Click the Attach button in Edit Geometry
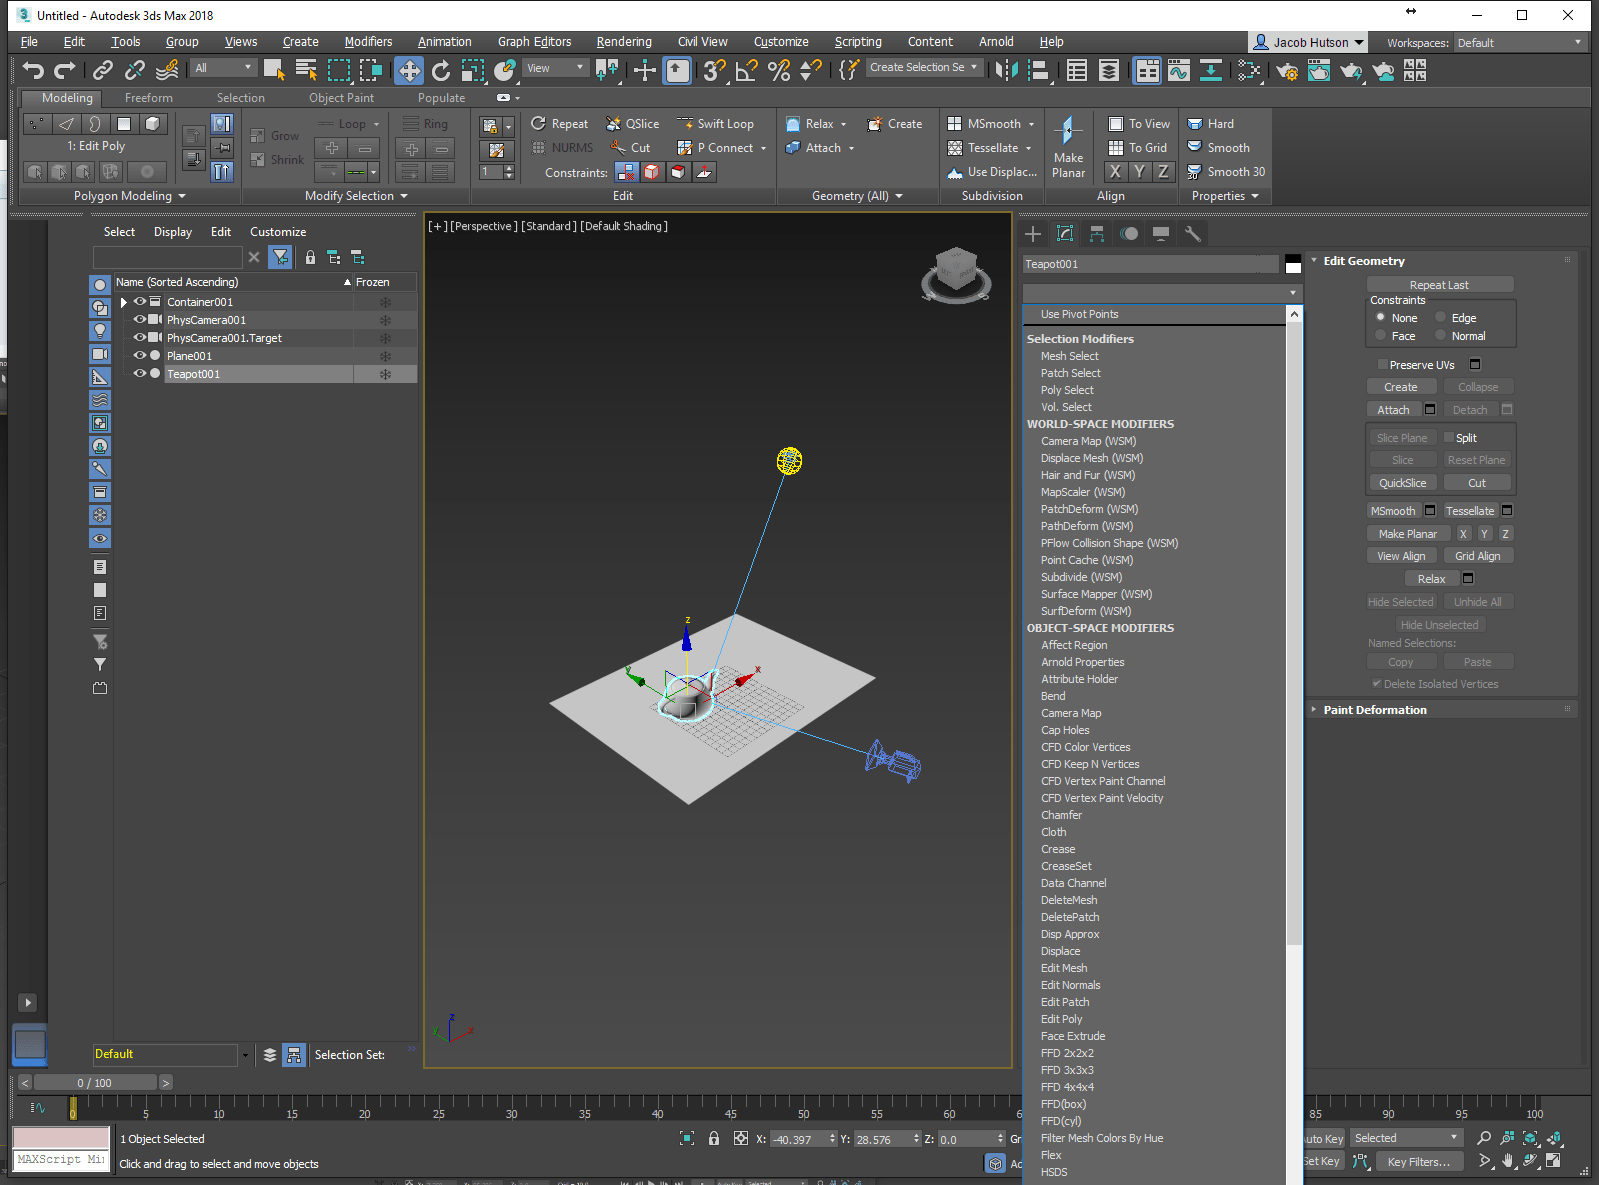The image size is (1599, 1185). click(x=1393, y=410)
